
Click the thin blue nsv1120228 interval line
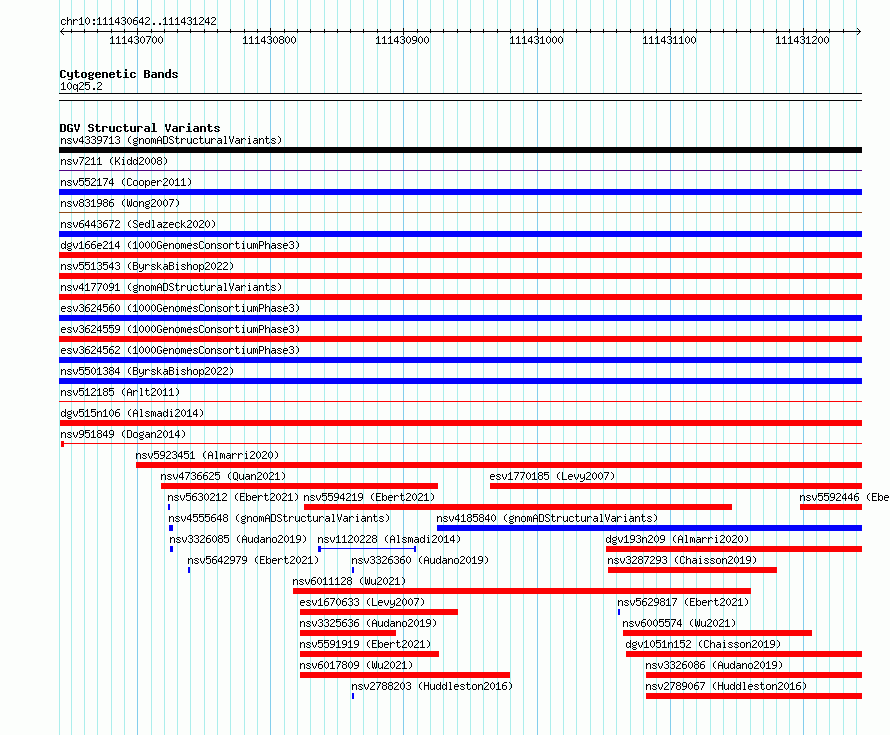(x=367, y=549)
